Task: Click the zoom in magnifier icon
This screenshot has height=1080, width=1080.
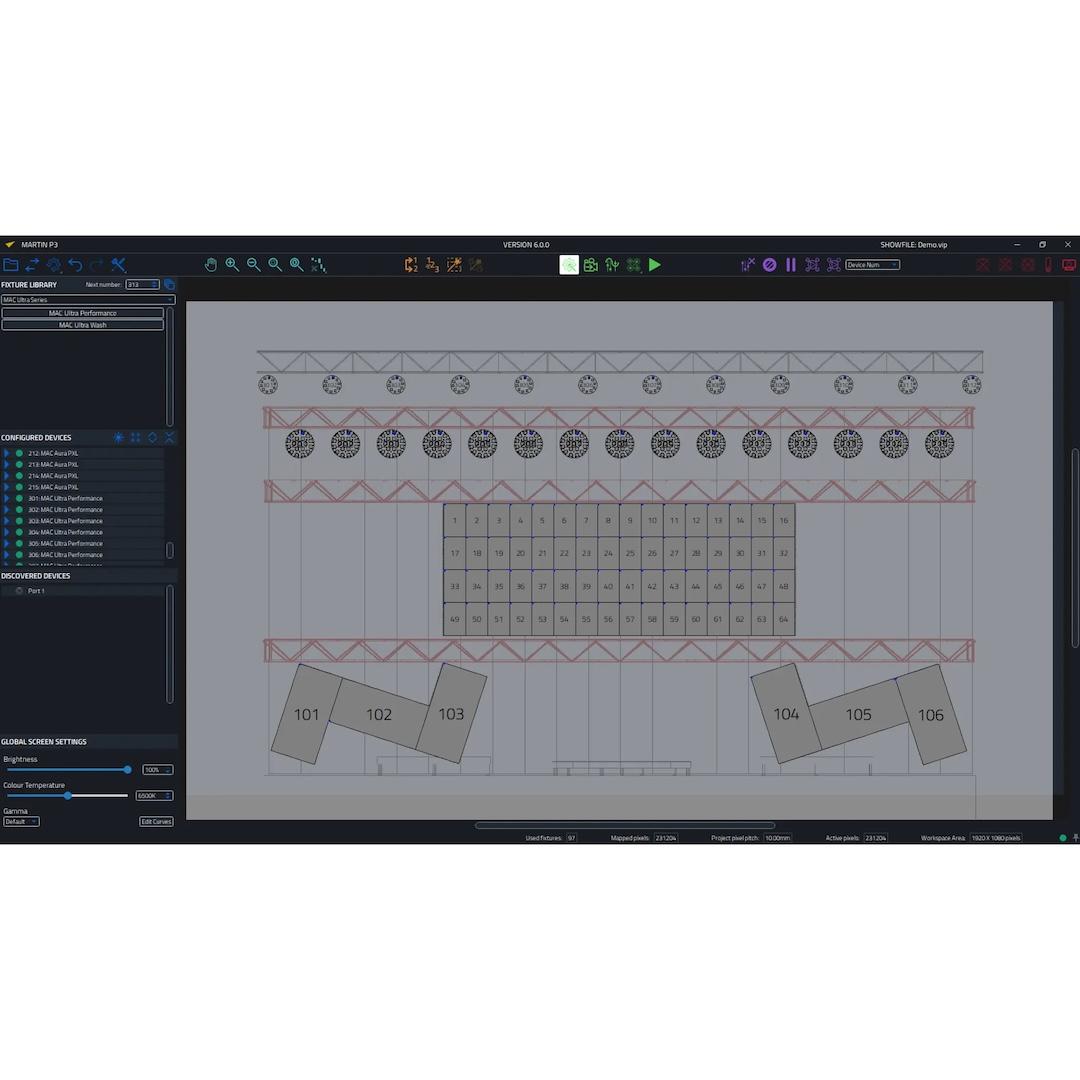Action: [x=232, y=265]
